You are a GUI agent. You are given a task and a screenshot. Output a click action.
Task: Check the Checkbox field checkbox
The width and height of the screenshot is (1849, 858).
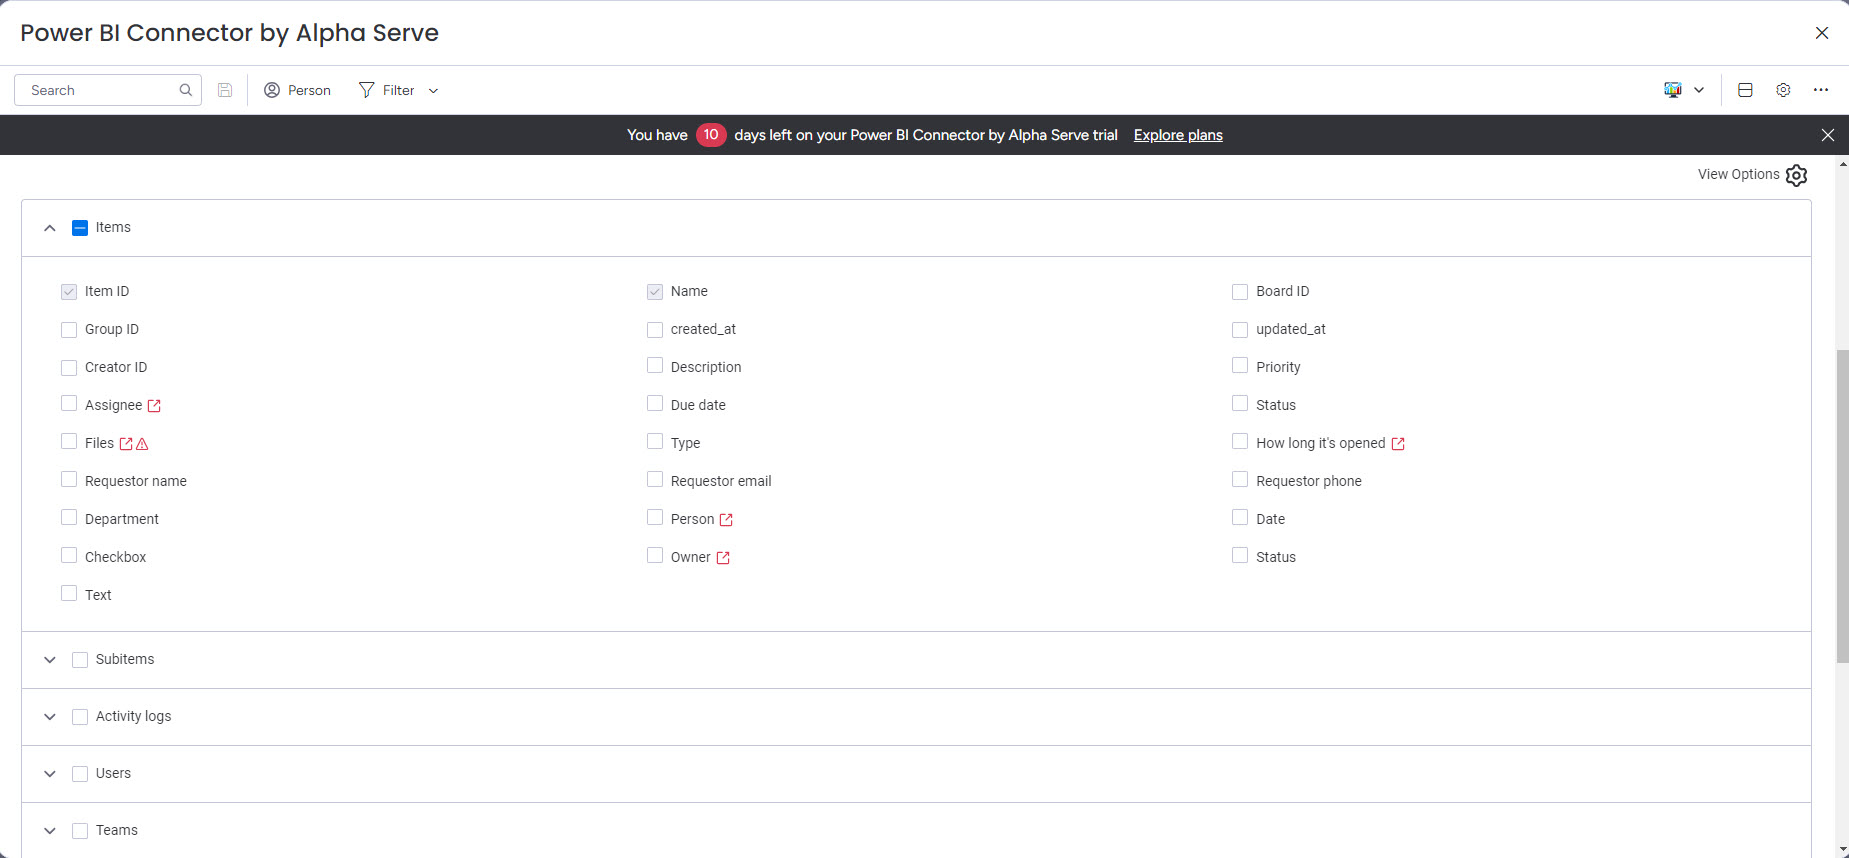[69, 556]
